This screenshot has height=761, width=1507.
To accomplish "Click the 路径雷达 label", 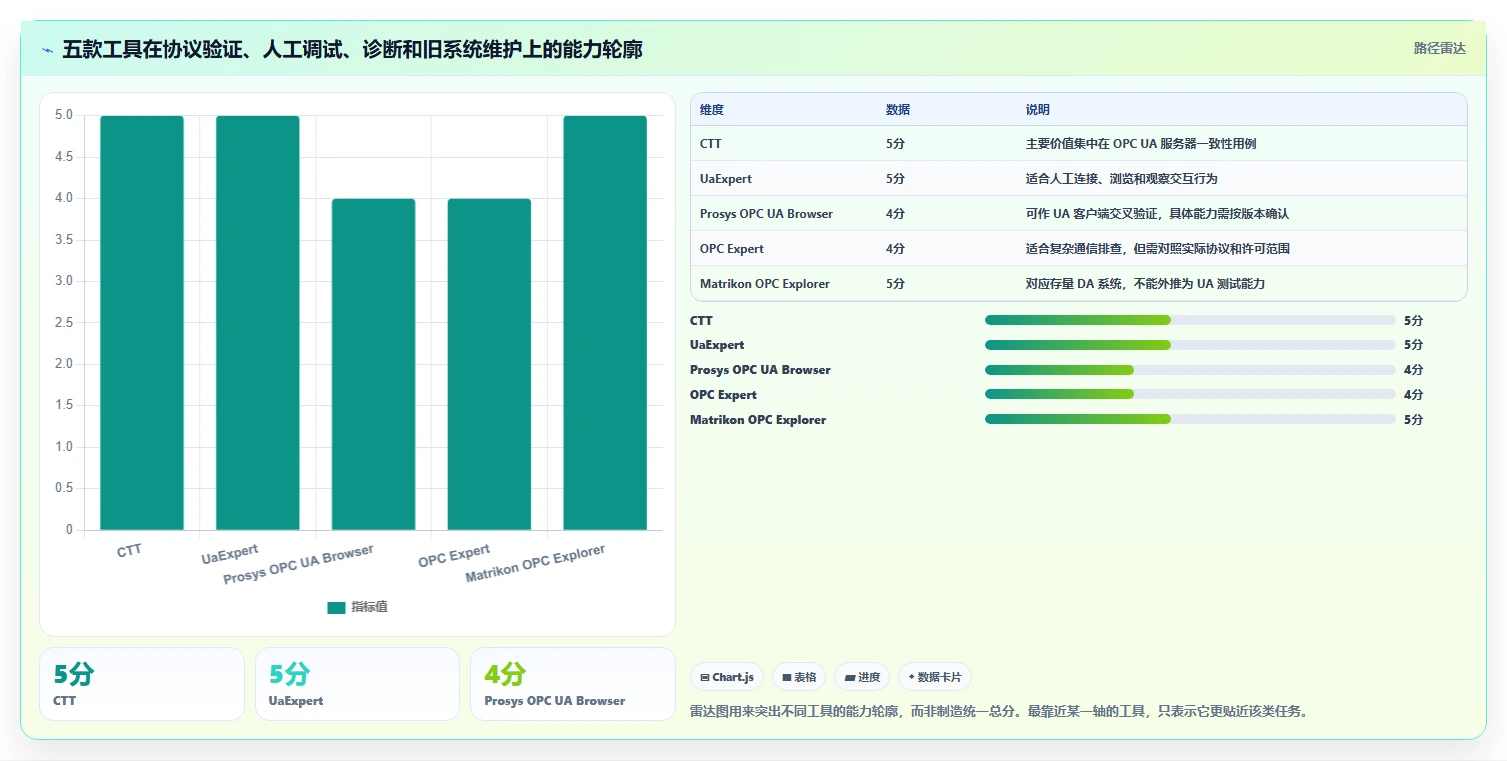I will point(1439,48).
